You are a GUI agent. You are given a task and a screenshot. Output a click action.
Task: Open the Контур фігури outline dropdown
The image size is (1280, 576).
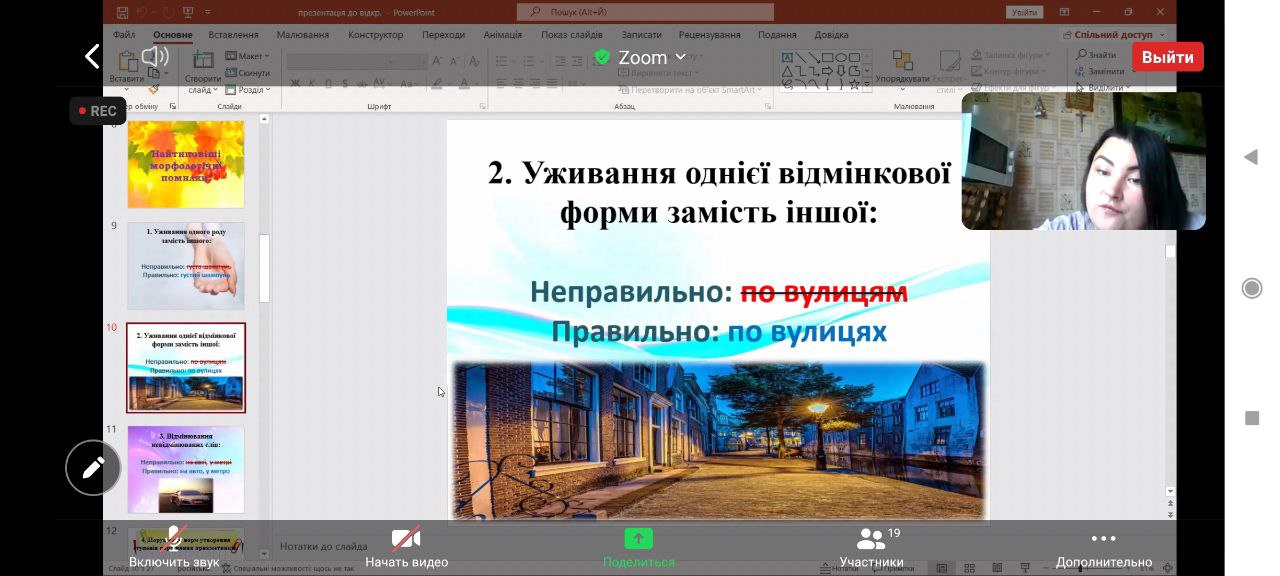click(1010, 71)
